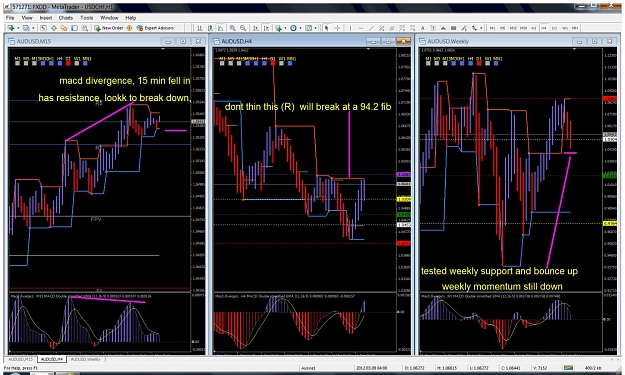Viewport: 625px width, 375px height.
Task: Expand the Profiles dropdown arrow
Action: [33, 28]
